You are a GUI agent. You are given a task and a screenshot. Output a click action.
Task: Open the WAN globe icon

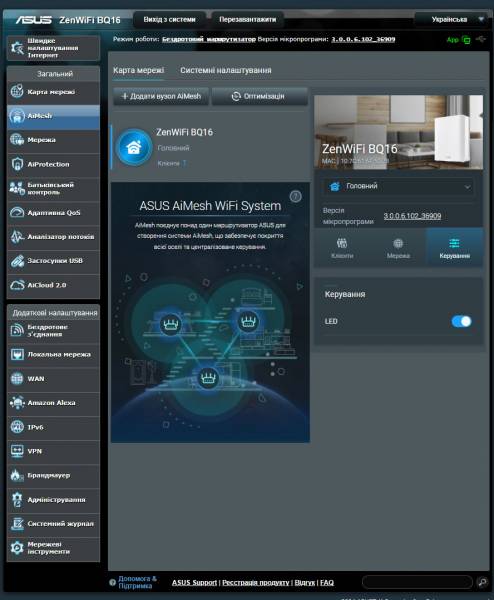point(17,378)
